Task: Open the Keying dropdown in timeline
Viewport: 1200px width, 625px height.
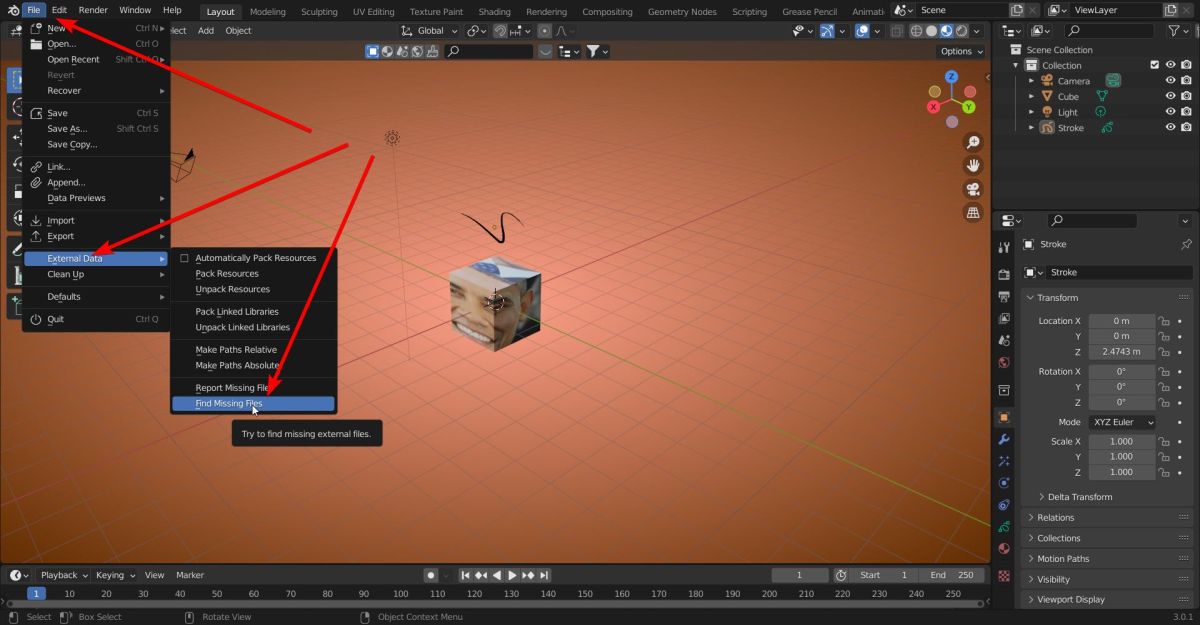Action: 116,575
